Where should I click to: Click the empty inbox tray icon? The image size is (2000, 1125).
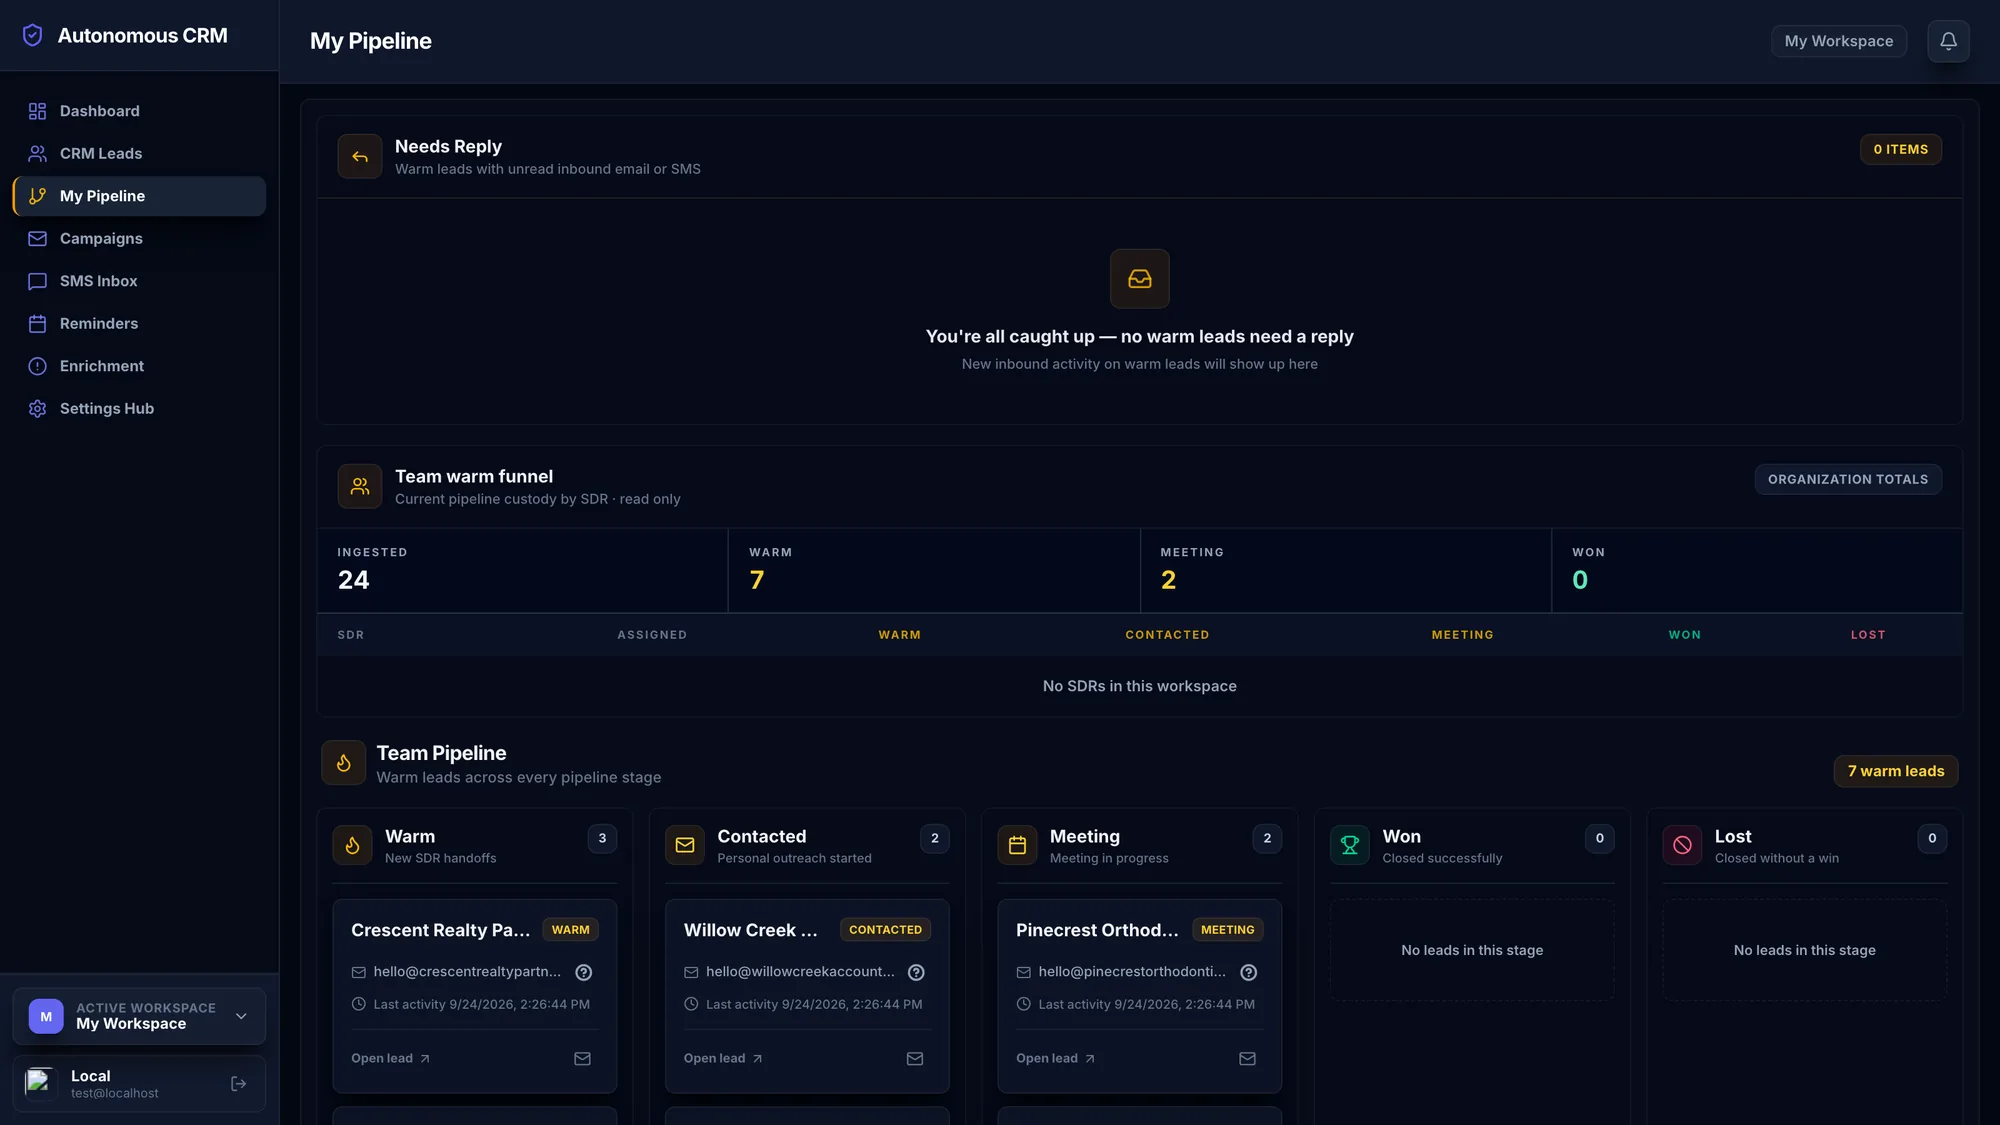(x=1140, y=279)
